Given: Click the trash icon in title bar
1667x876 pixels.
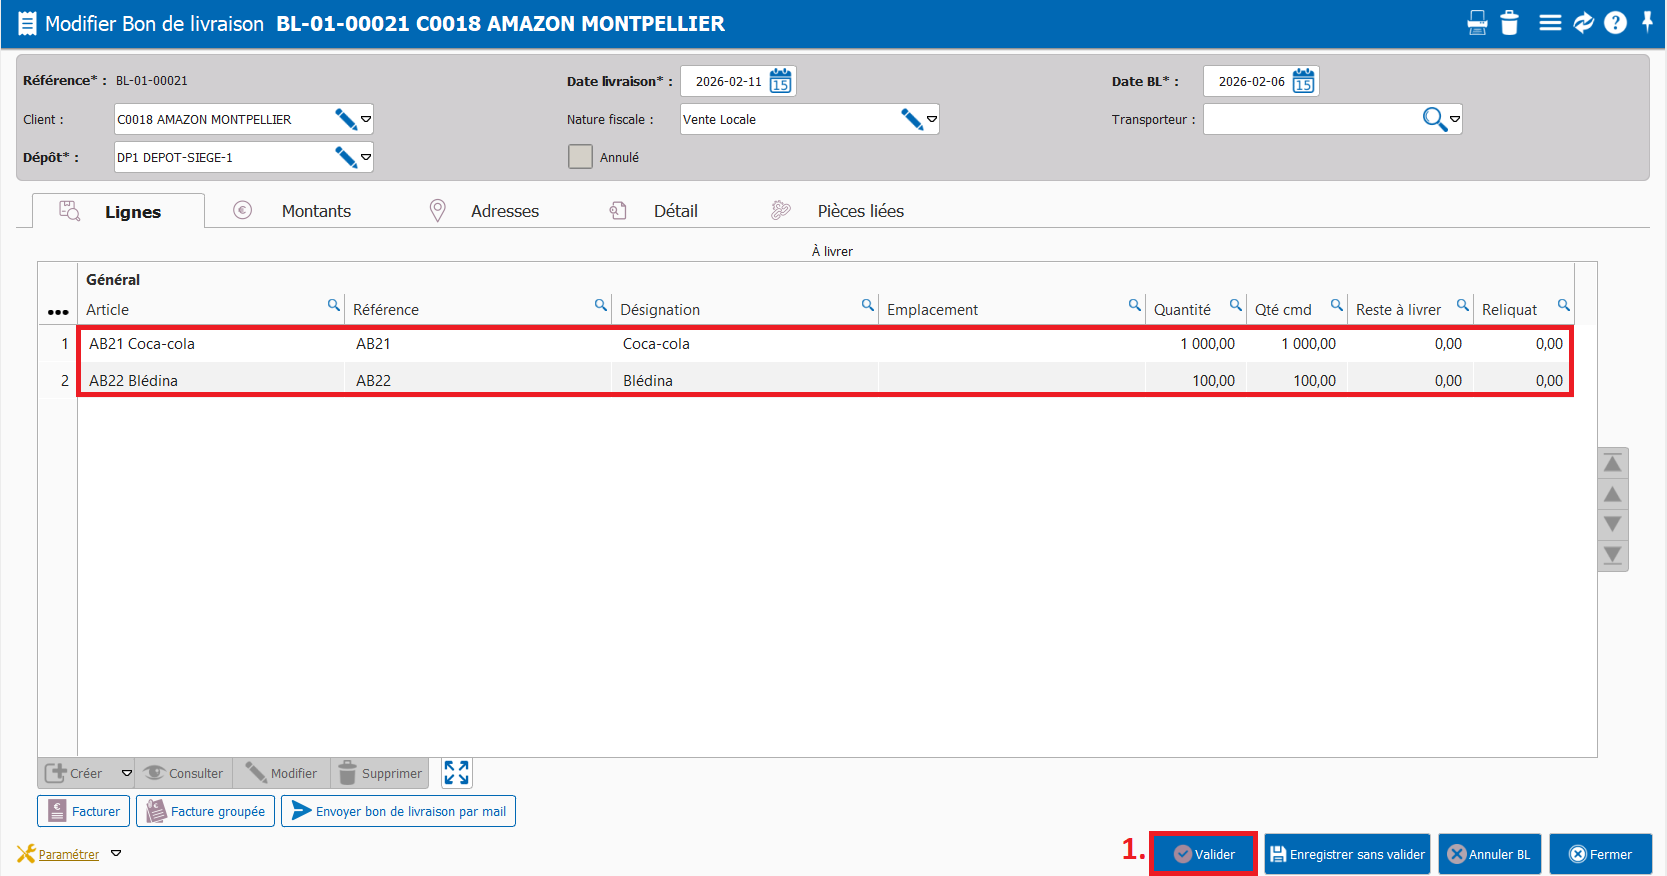Looking at the screenshot, I should (1510, 23).
